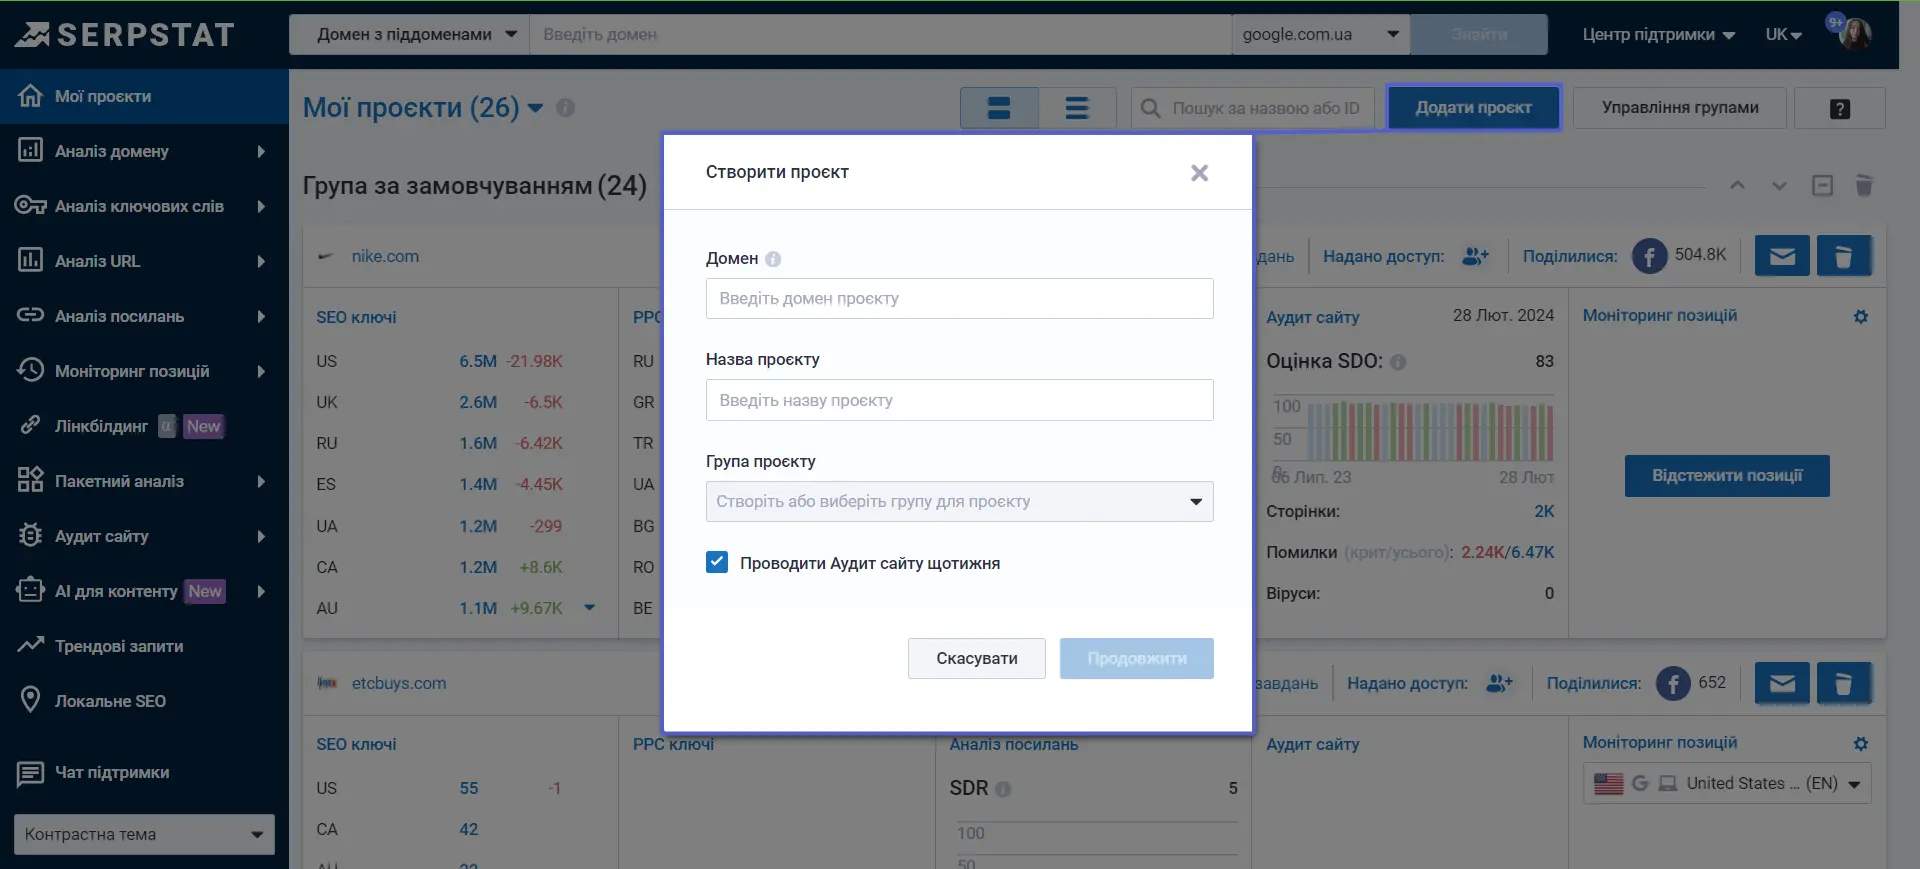Screen dimensions: 1920x869
Task: Delete the default group with trash icon
Action: [1864, 185]
